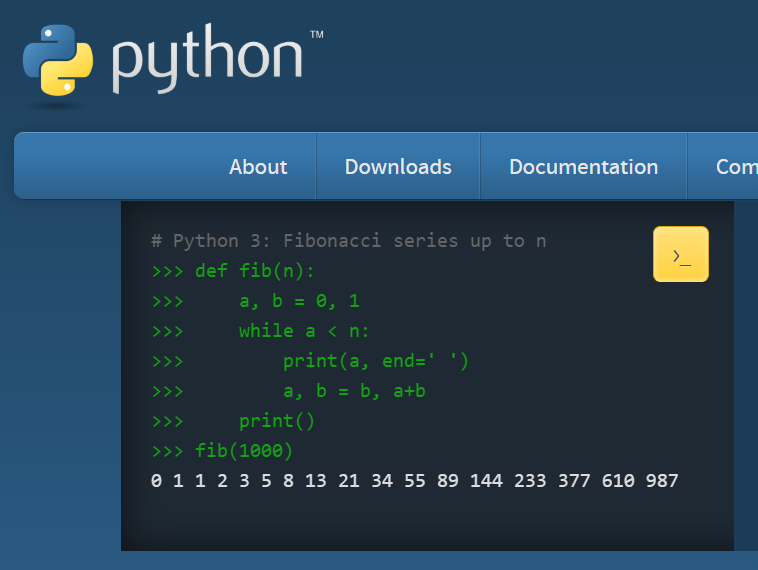Click the 'a, b = 0, 1' line

pyautogui.click(x=298, y=301)
